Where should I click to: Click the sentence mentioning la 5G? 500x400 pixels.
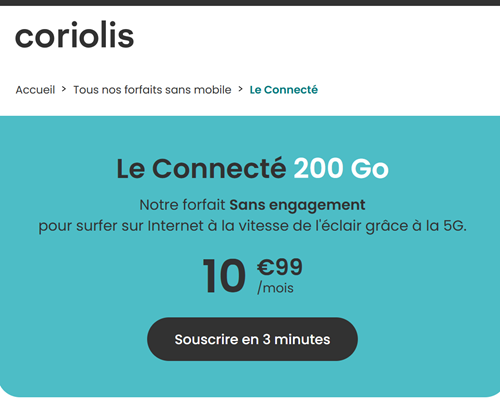coord(252,226)
